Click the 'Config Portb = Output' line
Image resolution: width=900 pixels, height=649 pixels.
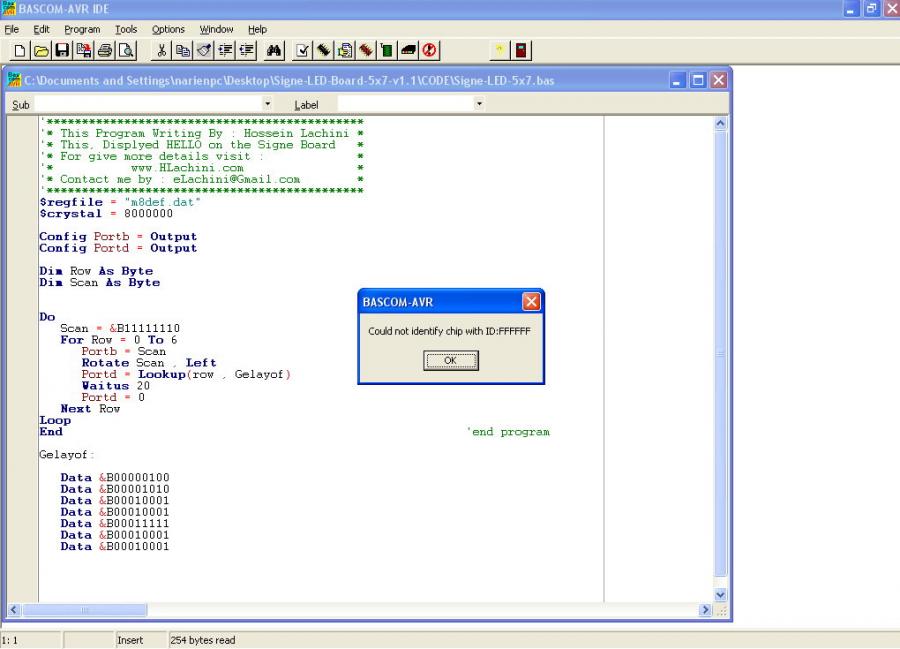coord(118,236)
